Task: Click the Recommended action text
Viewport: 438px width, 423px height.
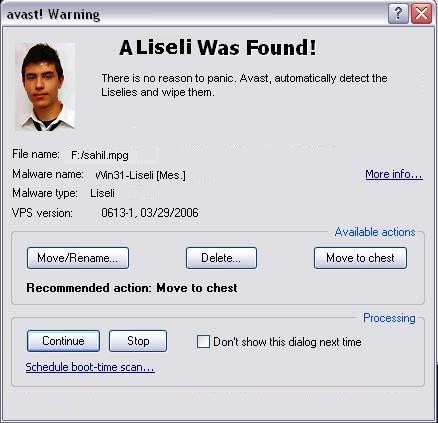Action: [132, 288]
